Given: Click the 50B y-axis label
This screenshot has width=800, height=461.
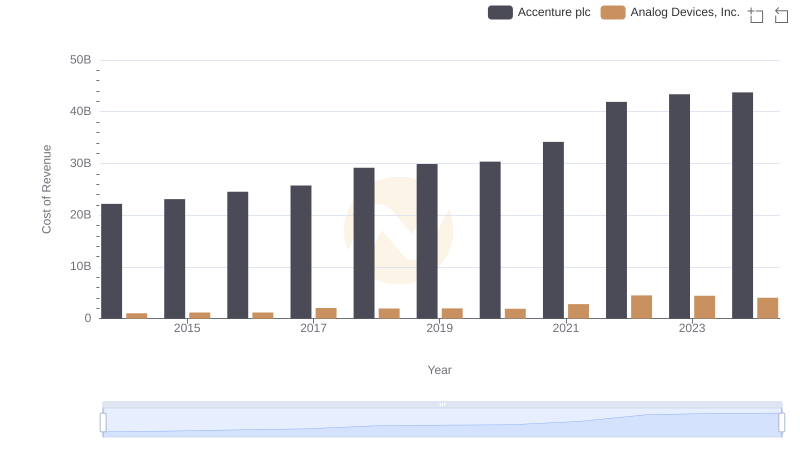Looking at the screenshot, I should click(81, 60).
